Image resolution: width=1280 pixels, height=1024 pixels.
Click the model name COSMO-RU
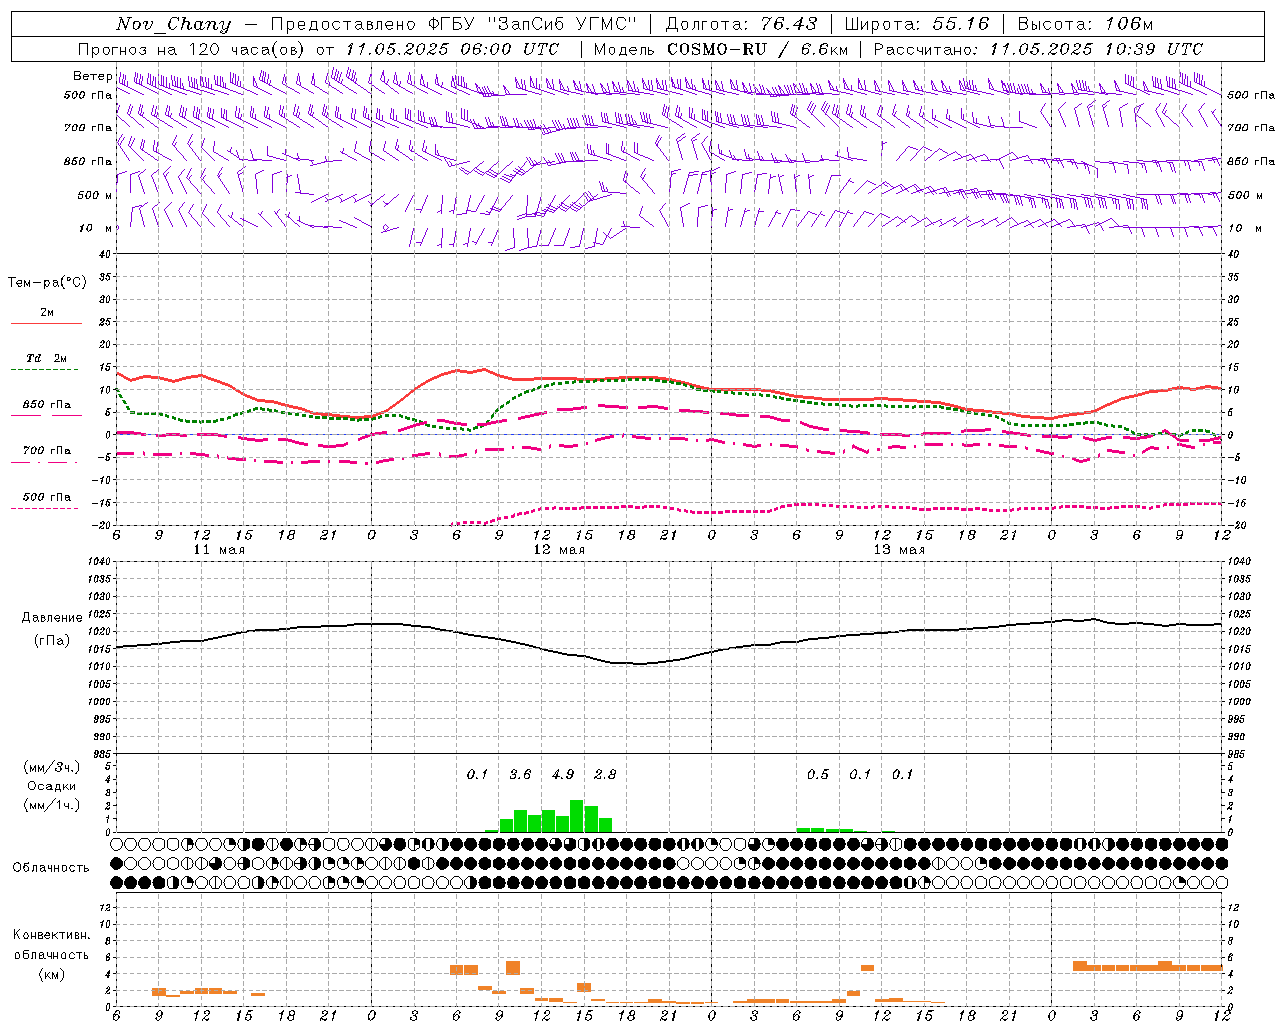pos(717,49)
